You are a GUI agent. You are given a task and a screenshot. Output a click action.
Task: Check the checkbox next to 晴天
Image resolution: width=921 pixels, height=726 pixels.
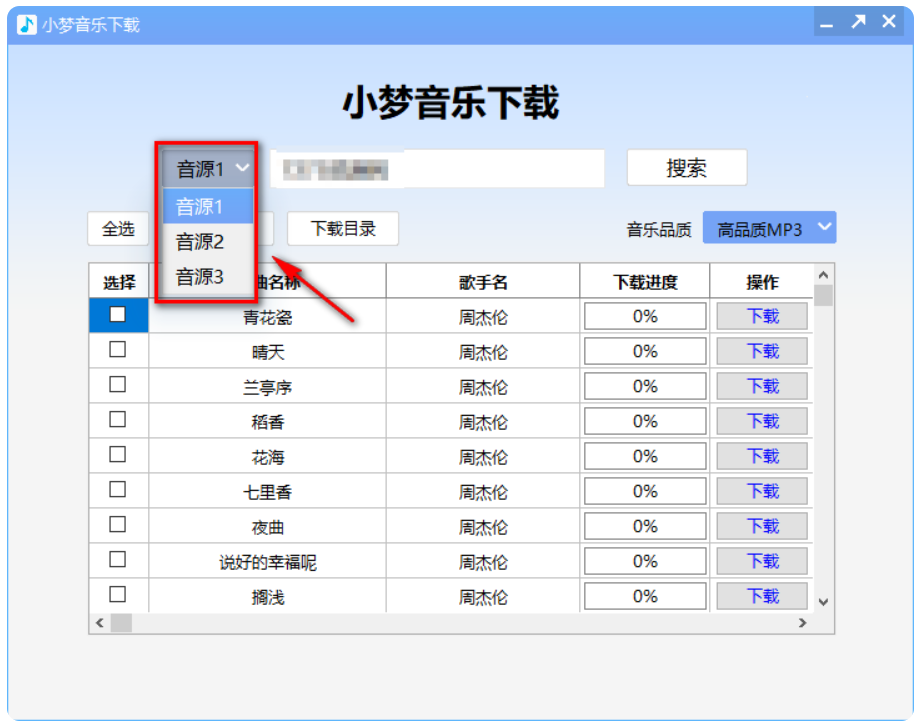coord(118,350)
